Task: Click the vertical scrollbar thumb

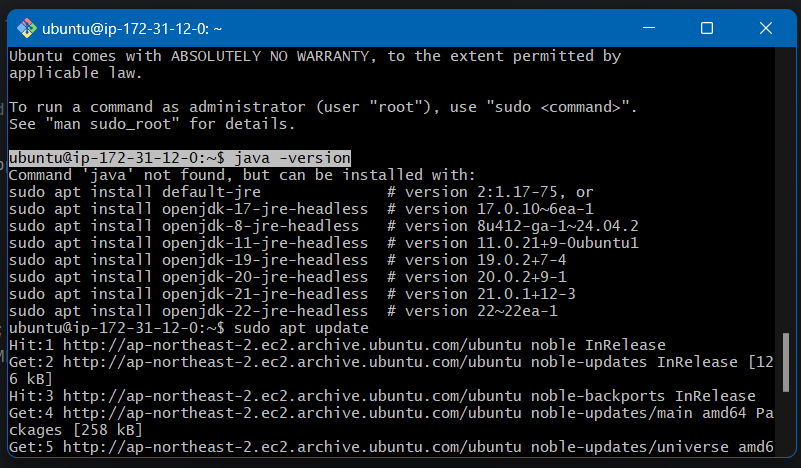Action: pos(786,362)
